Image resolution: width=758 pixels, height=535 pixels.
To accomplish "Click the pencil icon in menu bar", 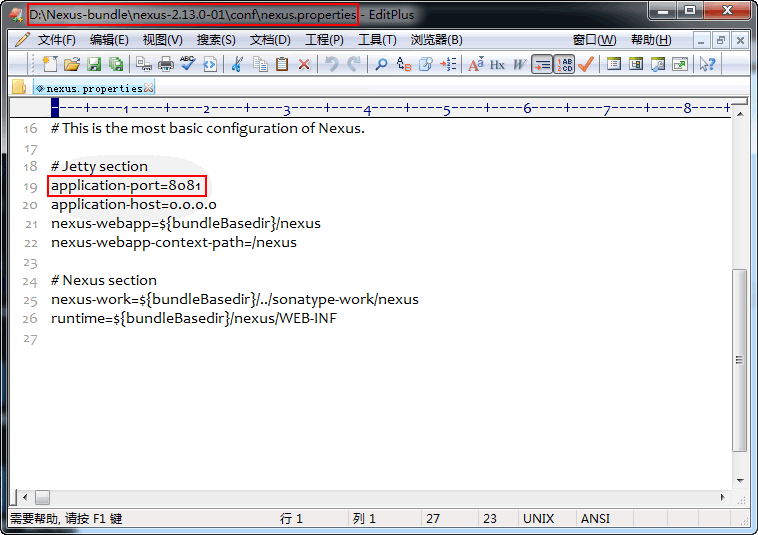I will click(x=21, y=40).
